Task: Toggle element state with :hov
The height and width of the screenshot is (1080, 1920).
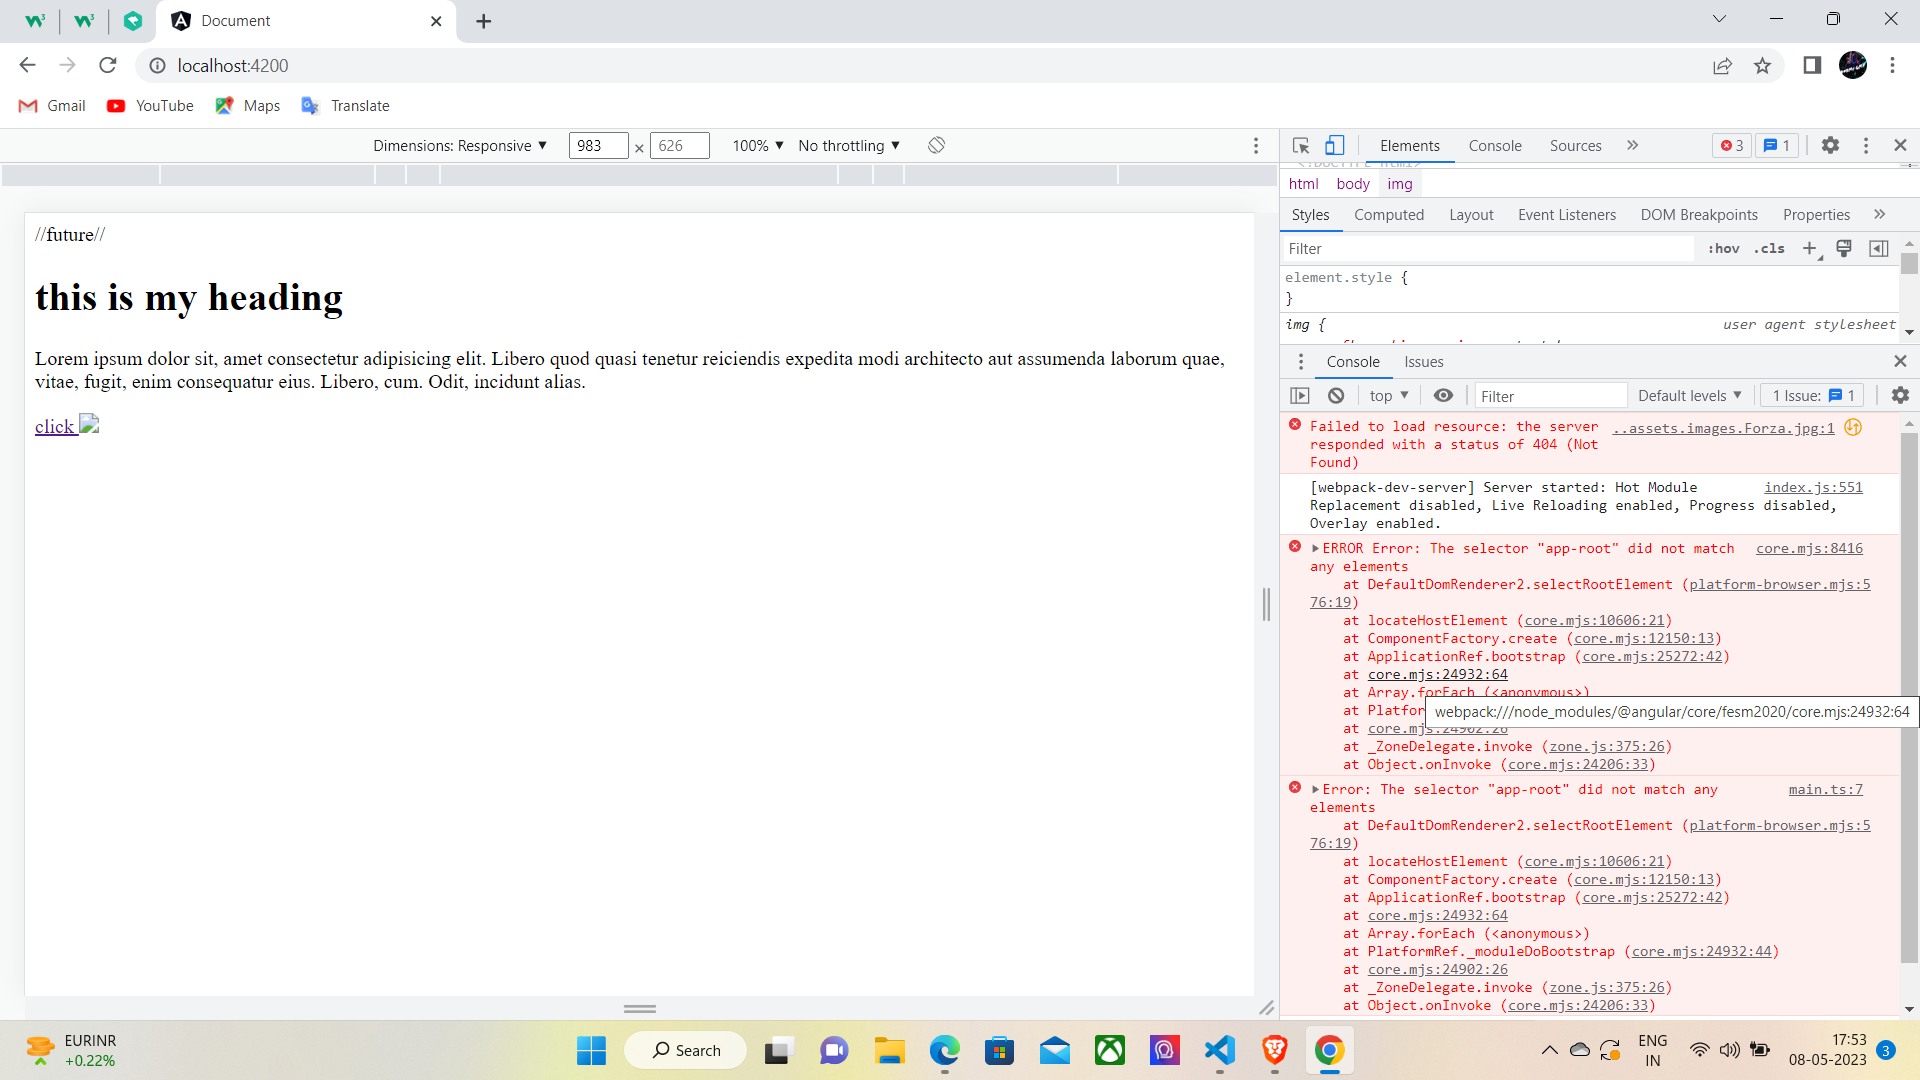Action: pos(1724,249)
